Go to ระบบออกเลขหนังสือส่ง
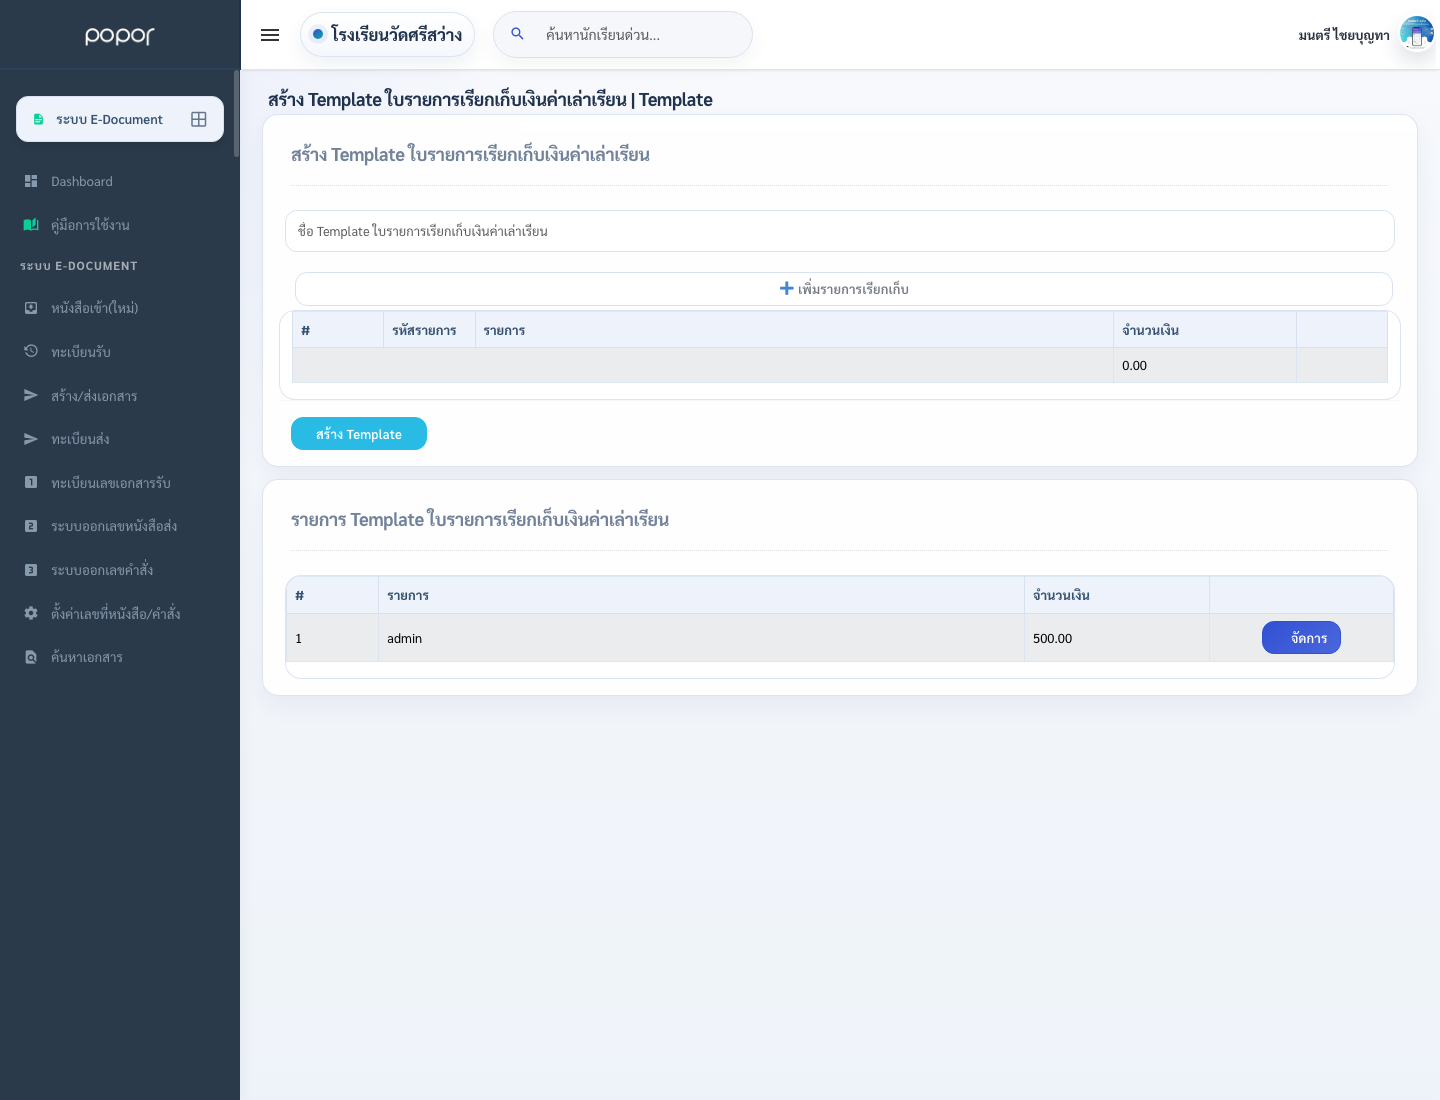The image size is (1440, 1100). [120, 526]
